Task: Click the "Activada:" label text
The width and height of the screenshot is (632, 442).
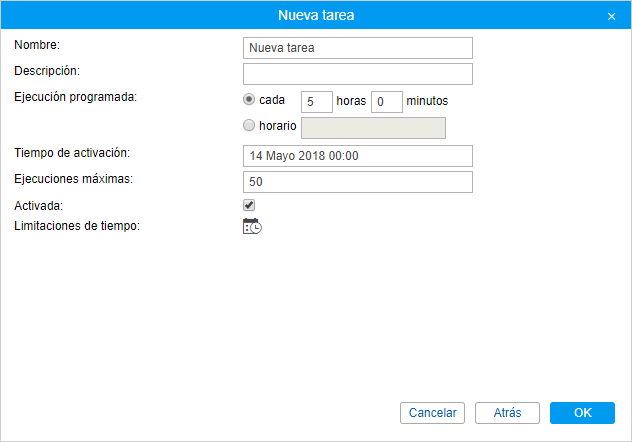Action: [x=39, y=205]
